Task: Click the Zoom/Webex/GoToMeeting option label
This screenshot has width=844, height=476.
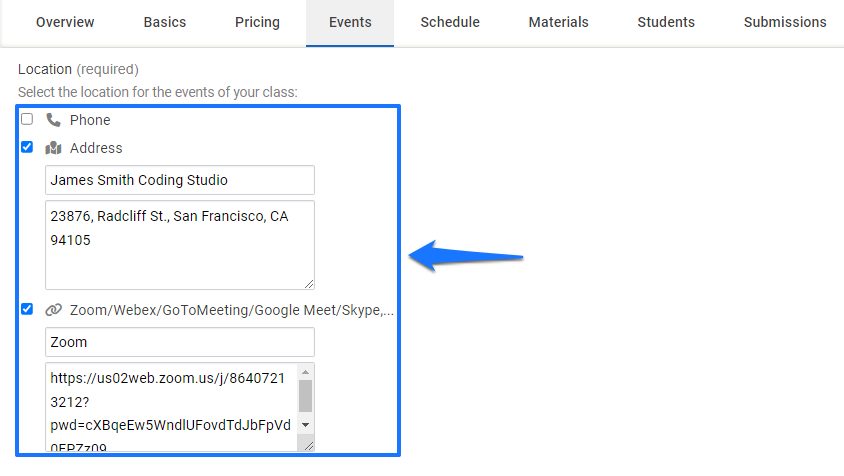Action: [232, 310]
